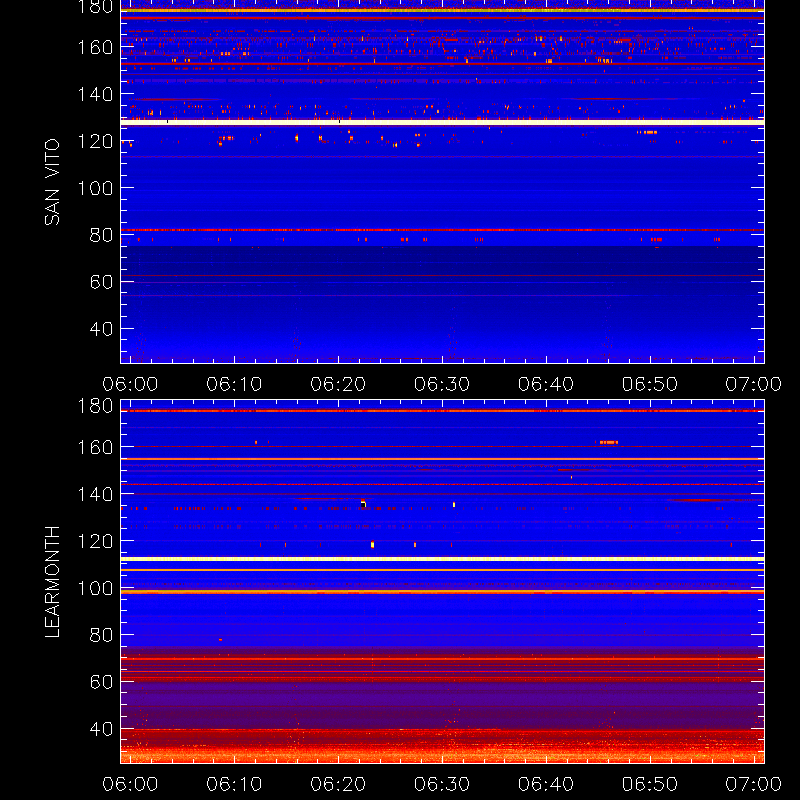Pick the 60 tick label on Learmonth axis
800x800 pixels.
tap(102, 682)
